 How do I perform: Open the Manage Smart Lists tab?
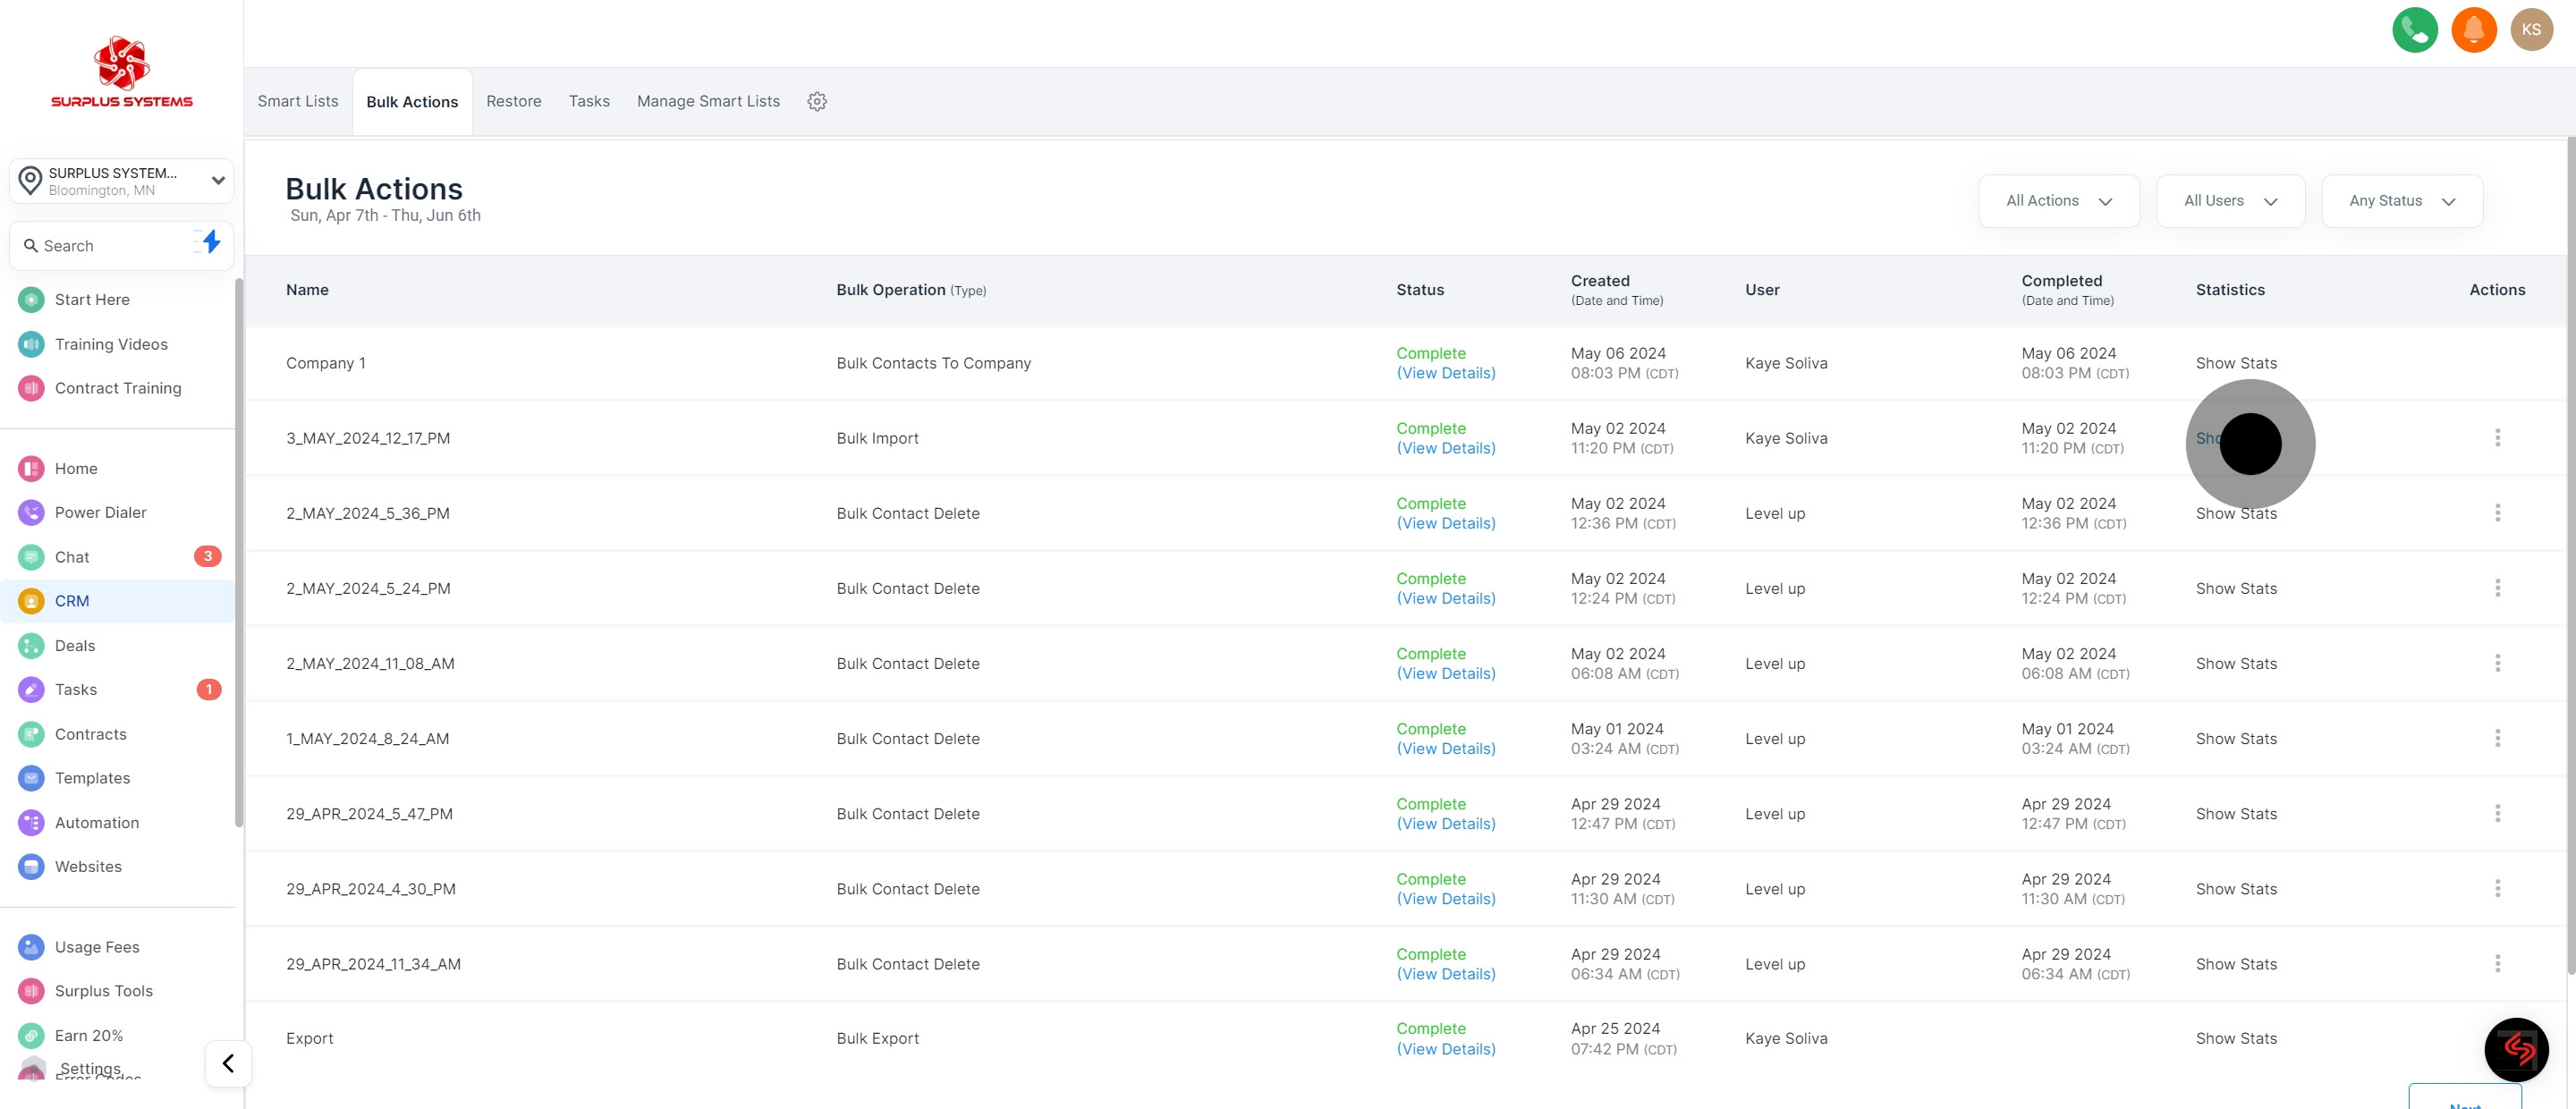(708, 100)
